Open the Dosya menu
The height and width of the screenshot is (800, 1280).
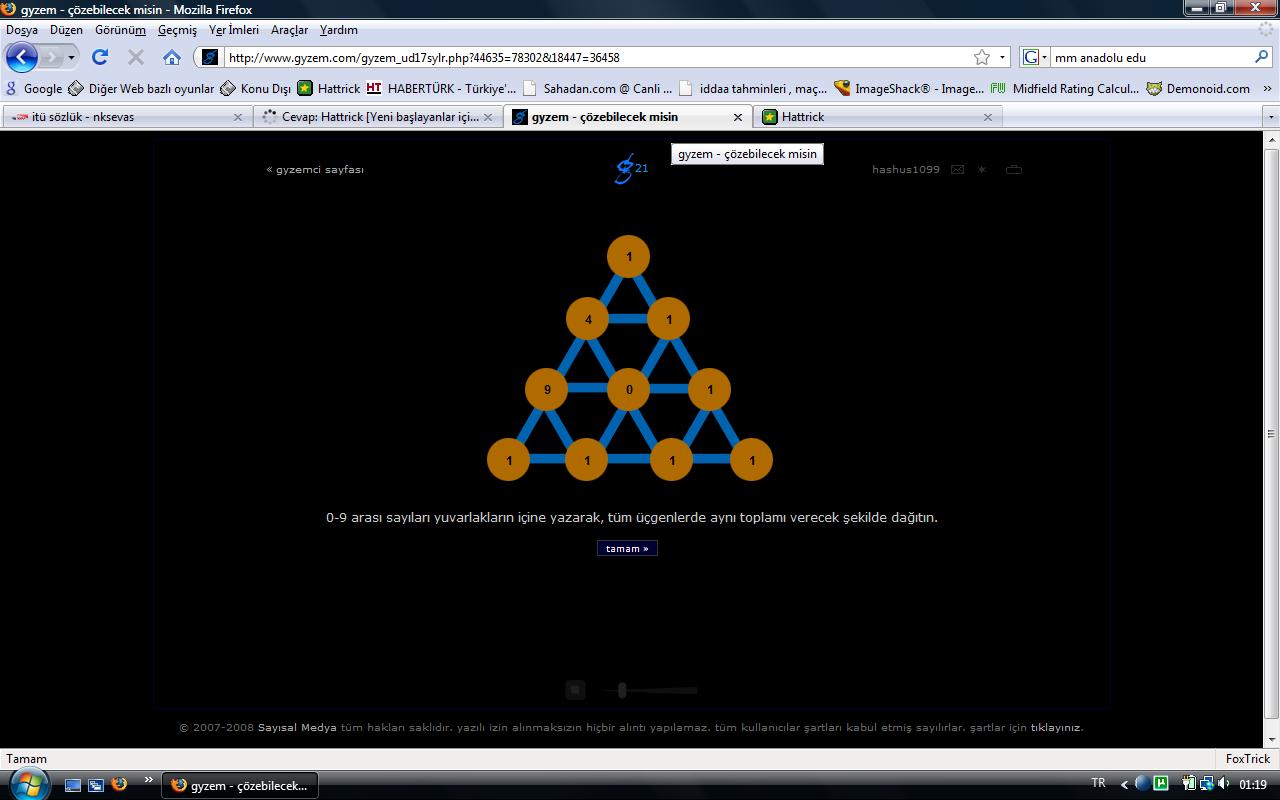pyautogui.click(x=22, y=30)
